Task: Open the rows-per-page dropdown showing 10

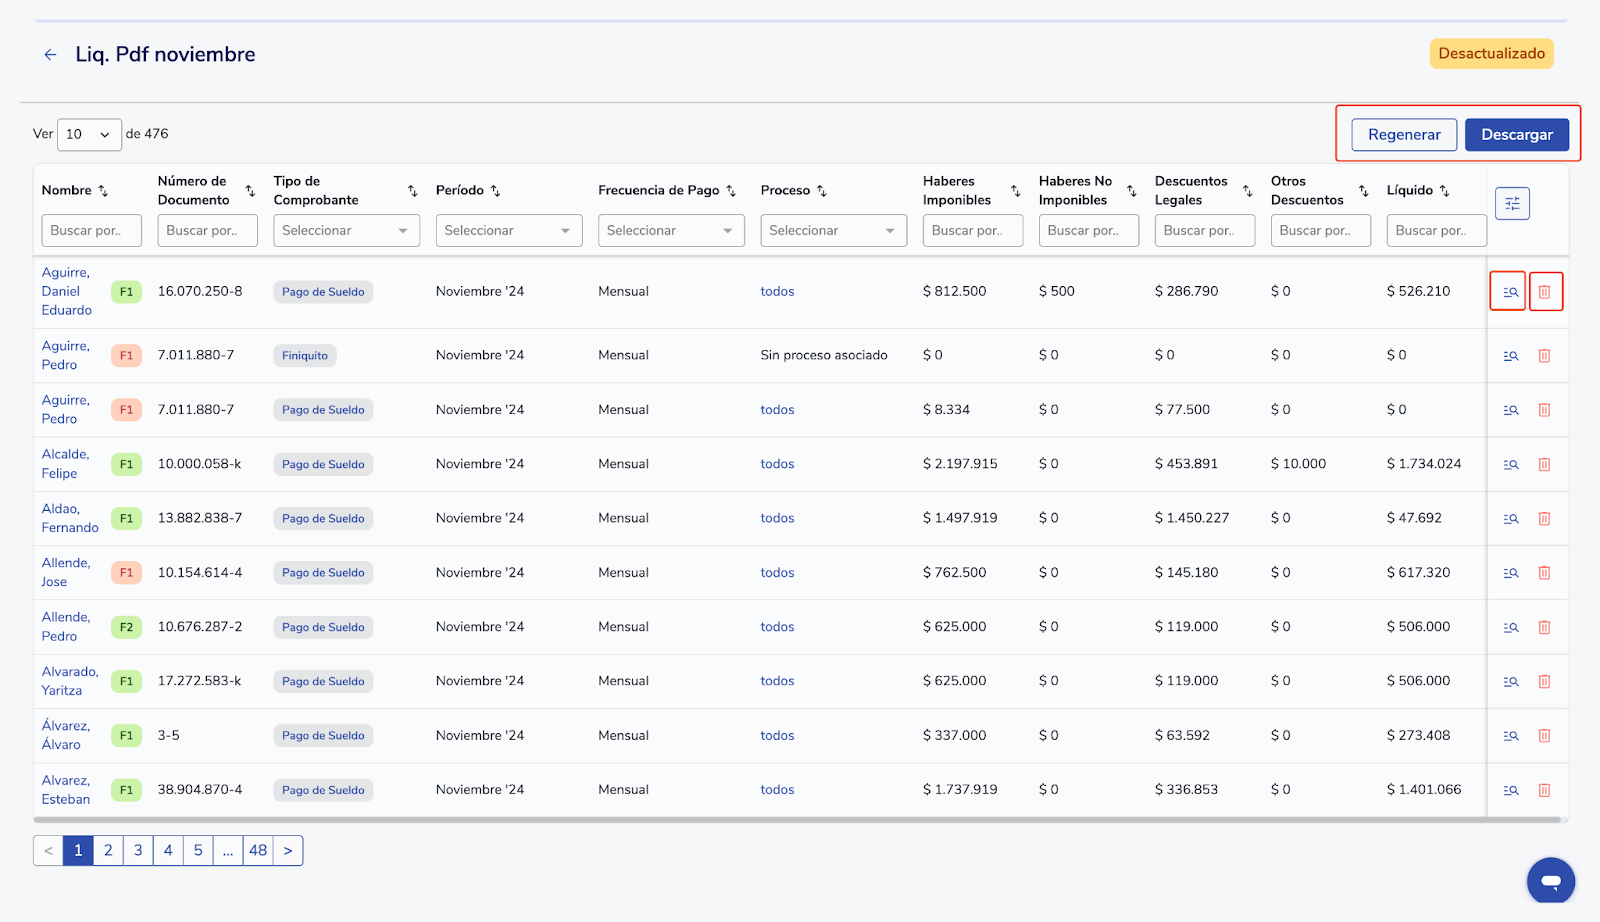Action: (x=89, y=134)
